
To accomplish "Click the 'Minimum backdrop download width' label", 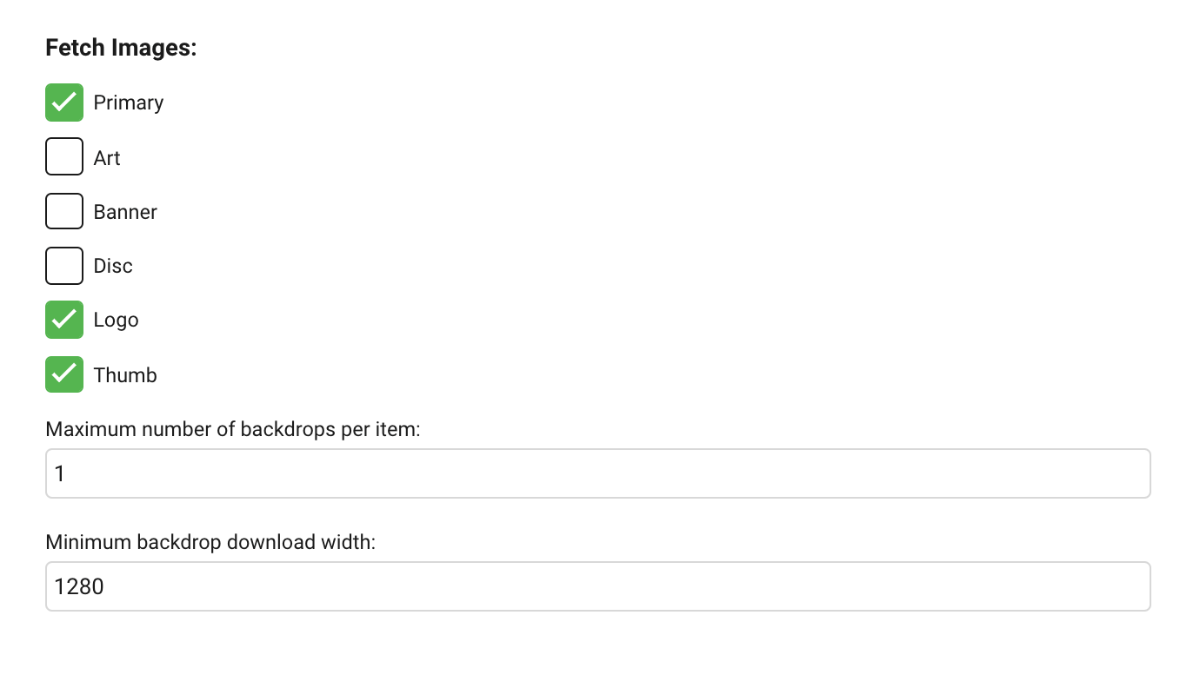I will 210,542.
